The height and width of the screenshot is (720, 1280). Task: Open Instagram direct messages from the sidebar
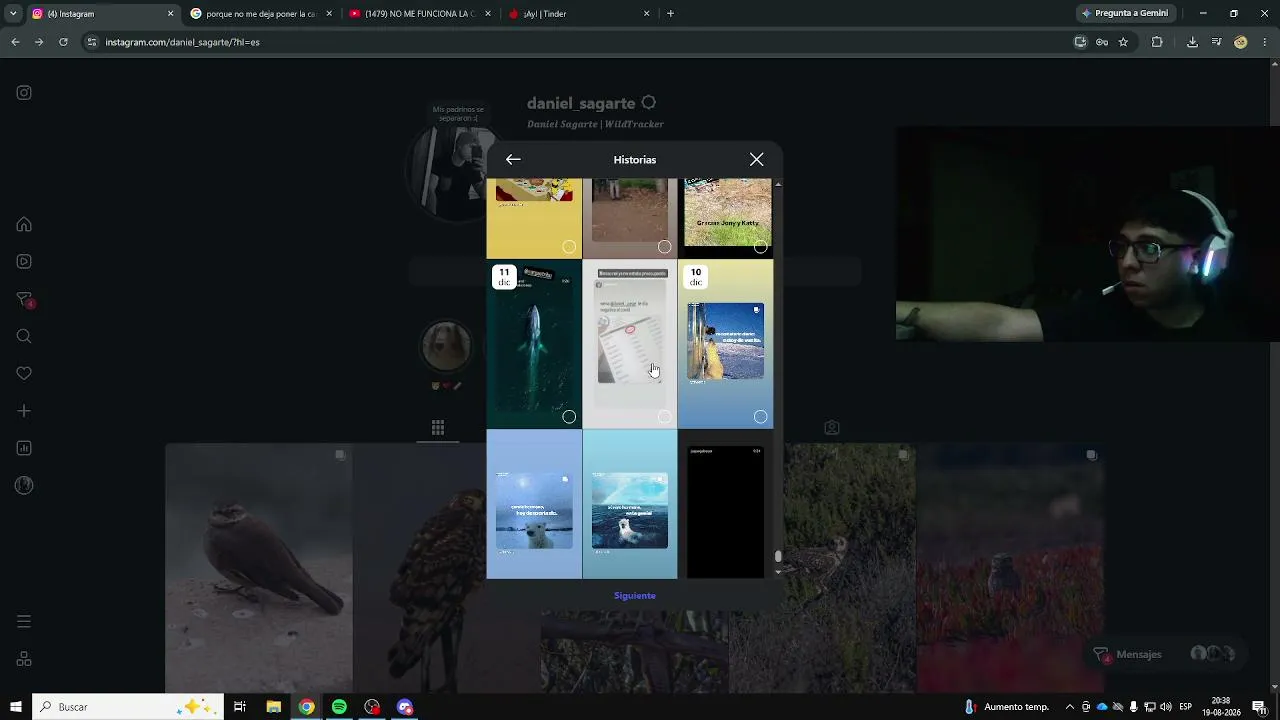point(24,300)
